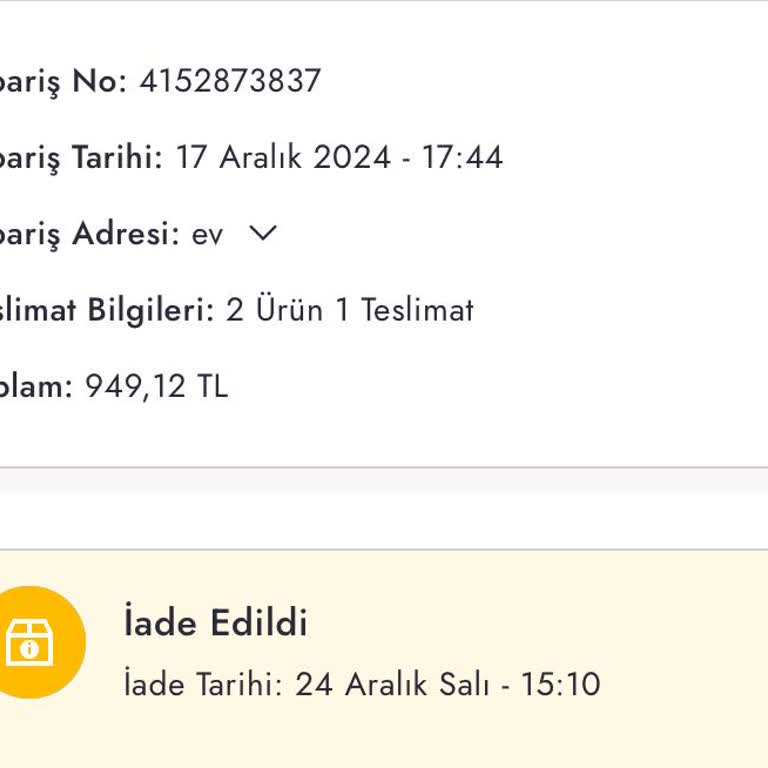
Task: Click the 'No:' order number label
Action: point(99,81)
